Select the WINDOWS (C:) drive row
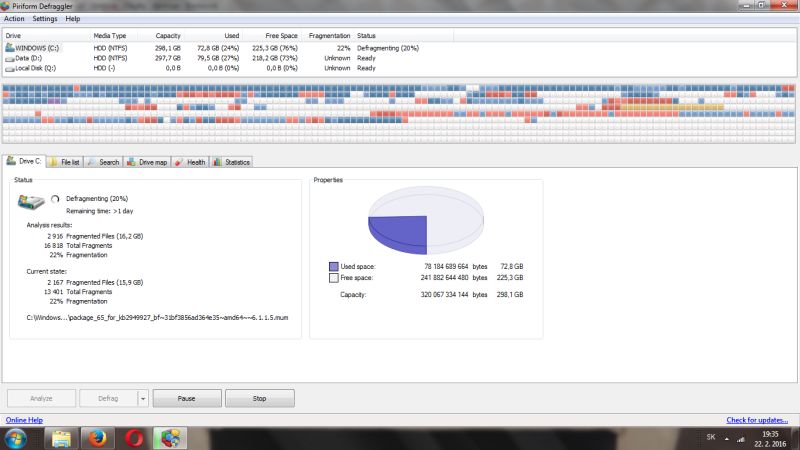This screenshot has height=450, width=800. 229,48
